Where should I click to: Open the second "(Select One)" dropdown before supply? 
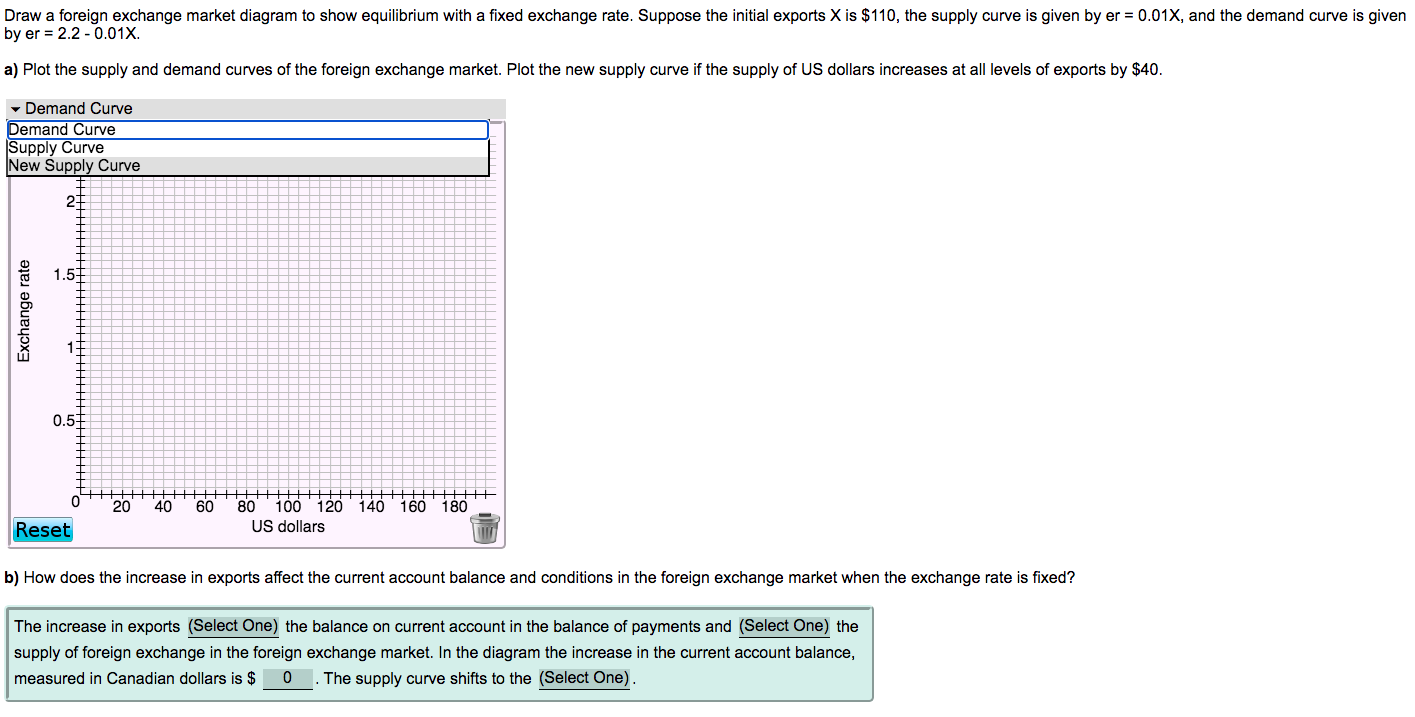[784, 626]
